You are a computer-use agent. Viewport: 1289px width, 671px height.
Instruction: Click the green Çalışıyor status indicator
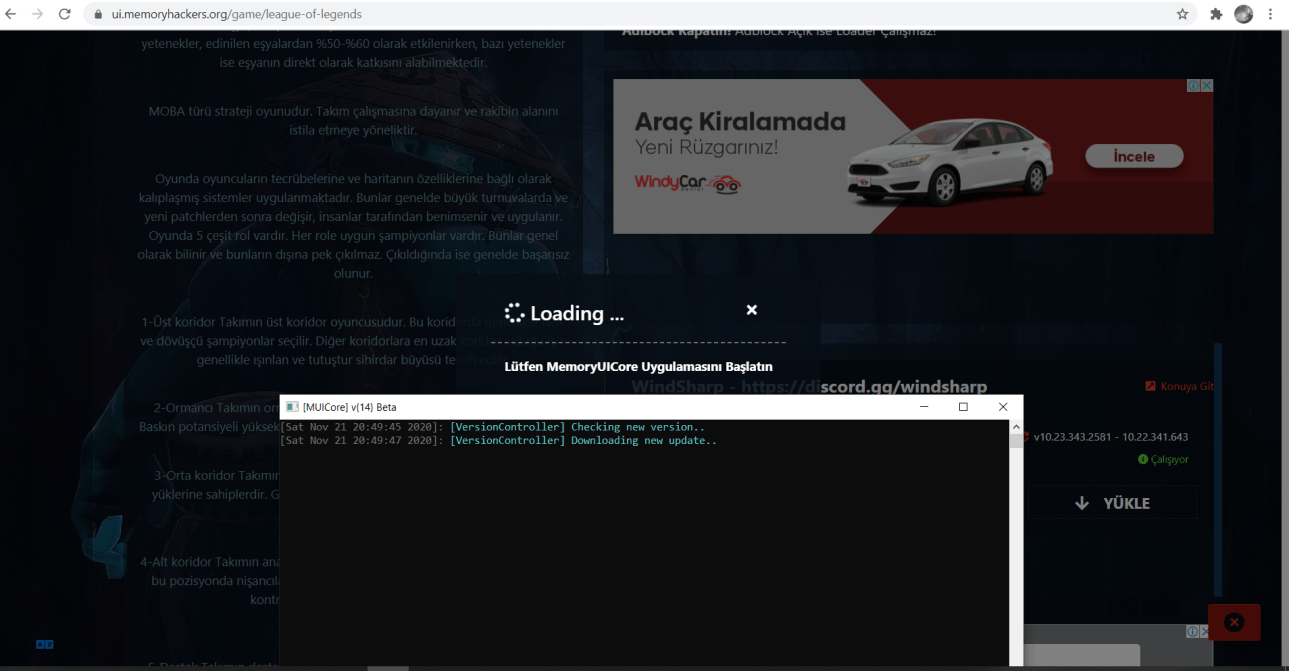coord(1163,459)
